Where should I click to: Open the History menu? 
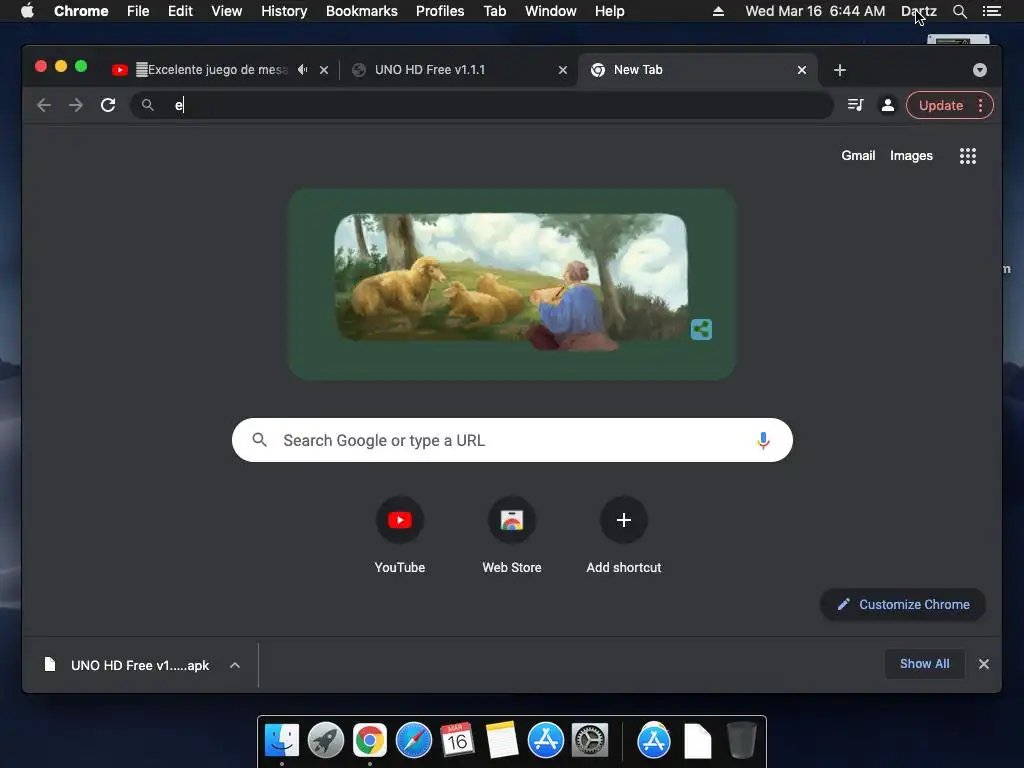coord(284,11)
